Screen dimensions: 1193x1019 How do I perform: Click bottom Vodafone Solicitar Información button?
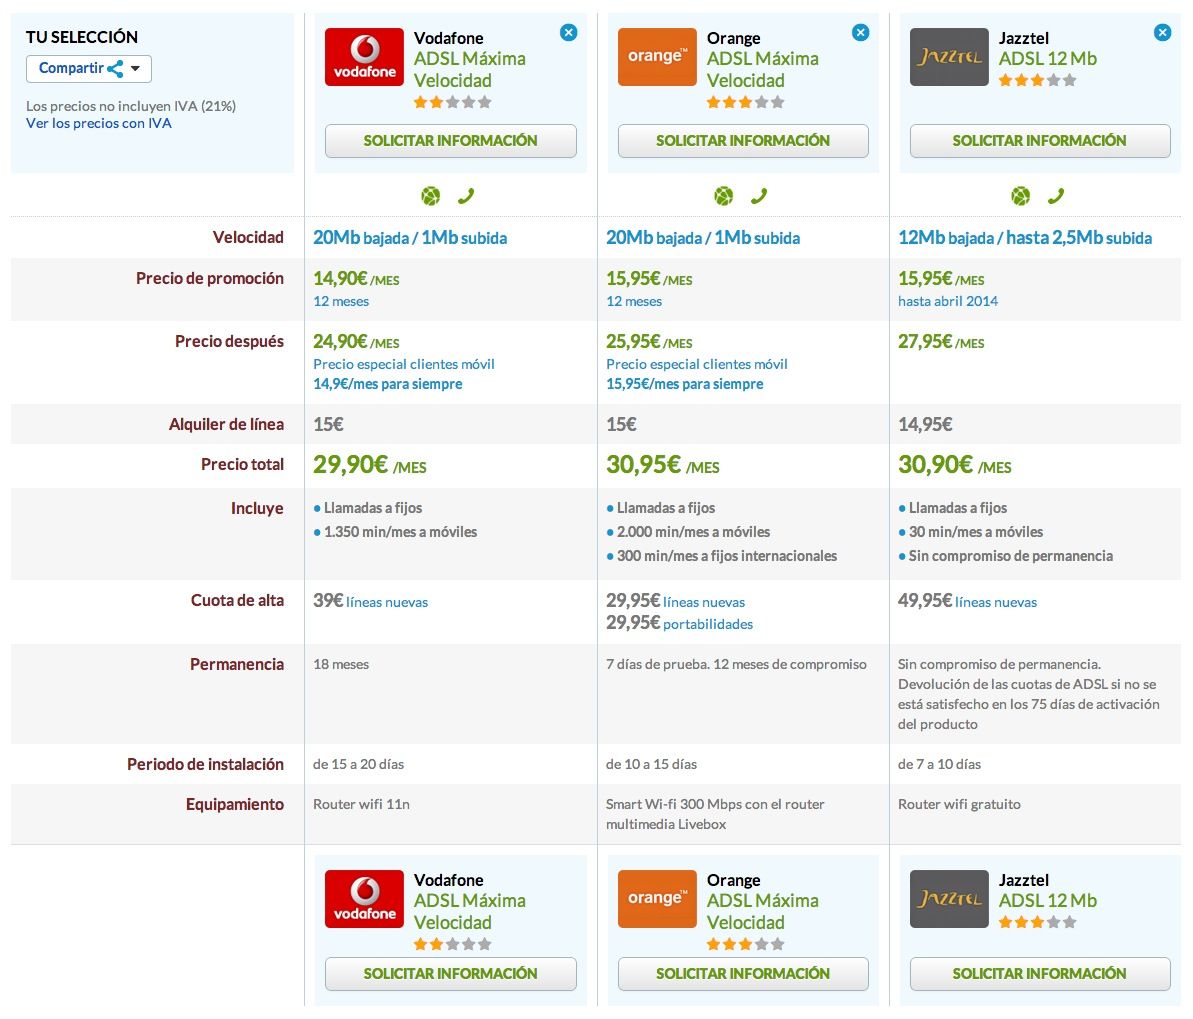[450, 973]
